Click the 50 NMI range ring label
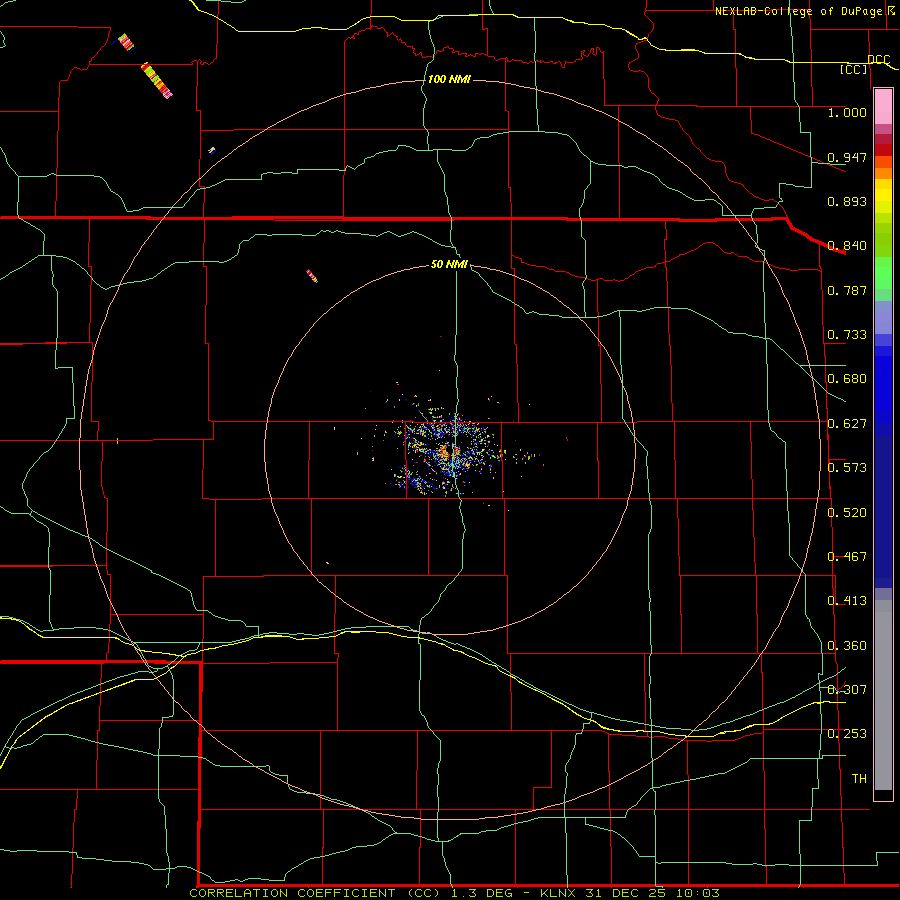The height and width of the screenshot is (900, 900). [449, 264]
